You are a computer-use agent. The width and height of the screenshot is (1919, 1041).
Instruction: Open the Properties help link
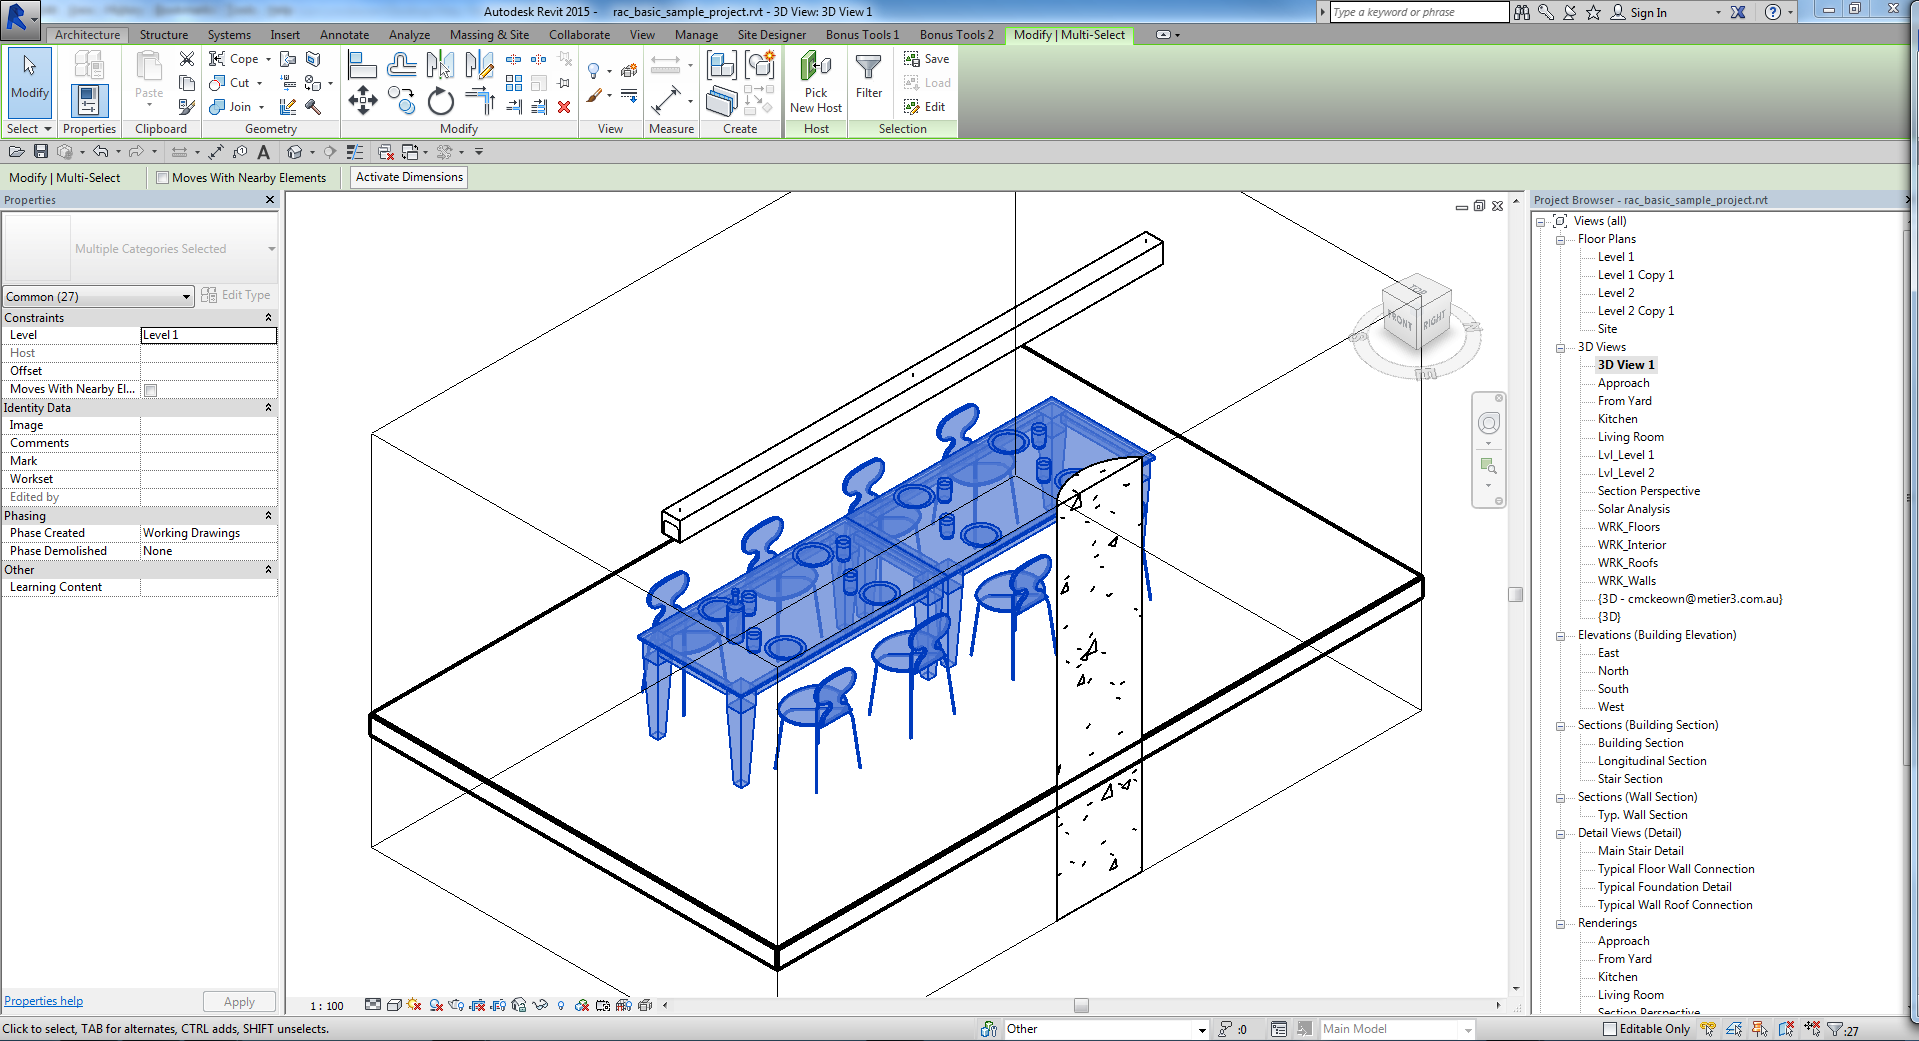click(x=43, y=1000)
